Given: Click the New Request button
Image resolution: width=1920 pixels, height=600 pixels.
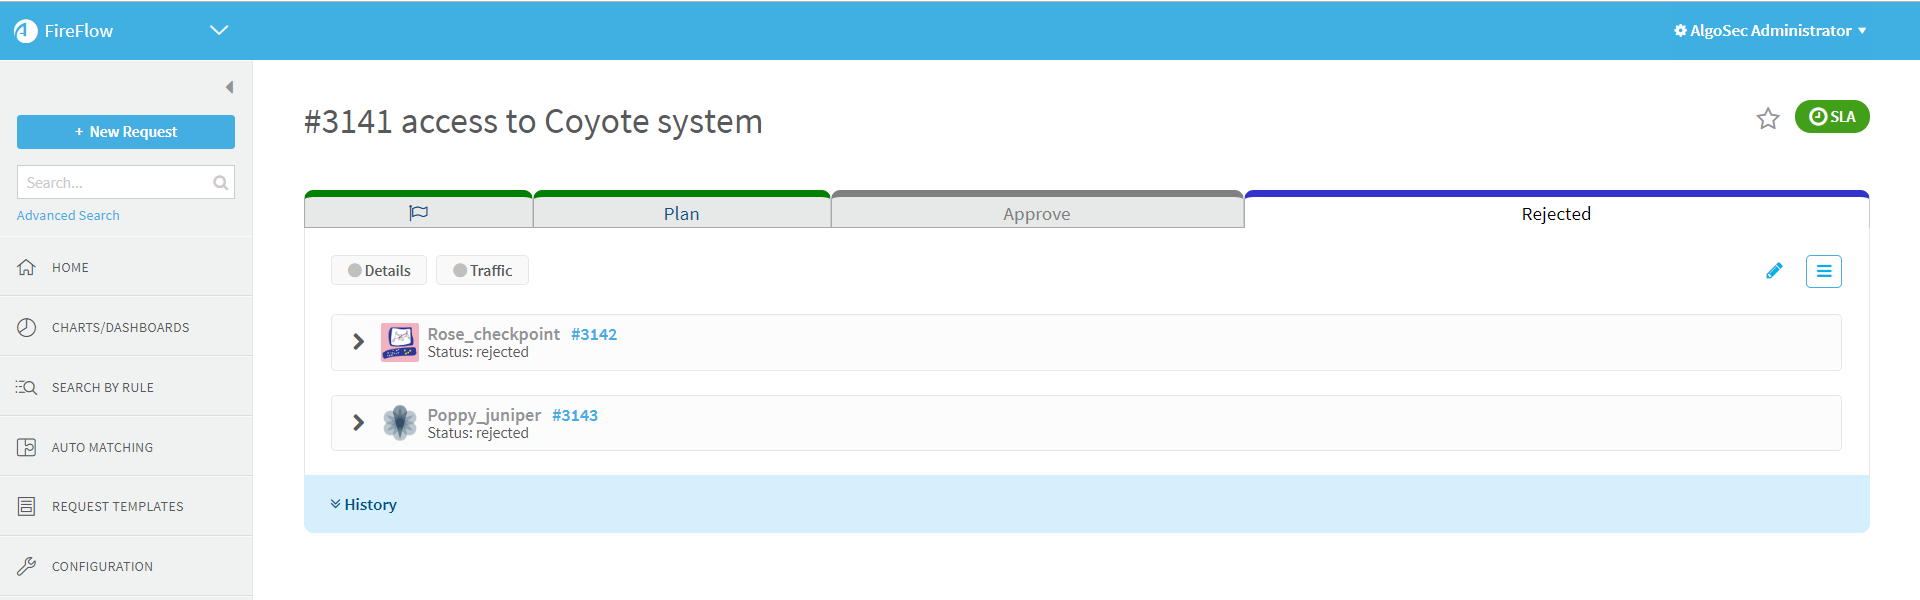Looking at the screenshot, I should pyautogui.click(x=126, y=132).
